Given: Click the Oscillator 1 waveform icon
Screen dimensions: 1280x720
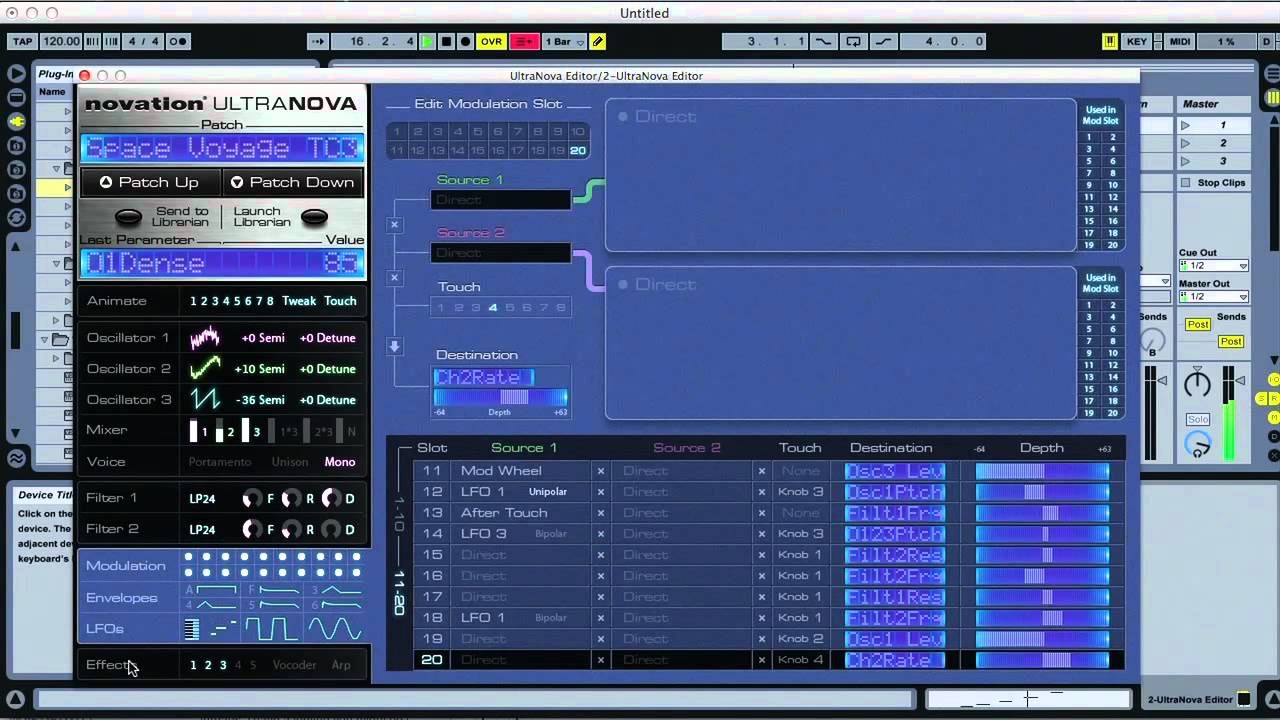Looking at the screenshot, I should pos(205,337).
